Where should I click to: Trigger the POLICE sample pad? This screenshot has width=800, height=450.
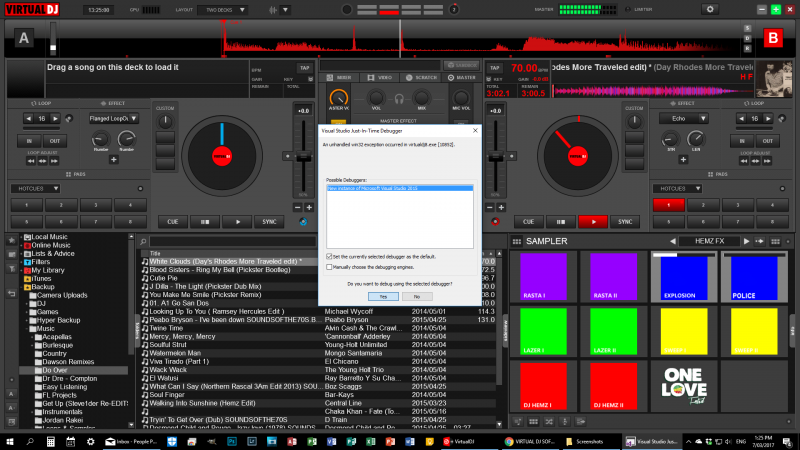pos(754,277)
